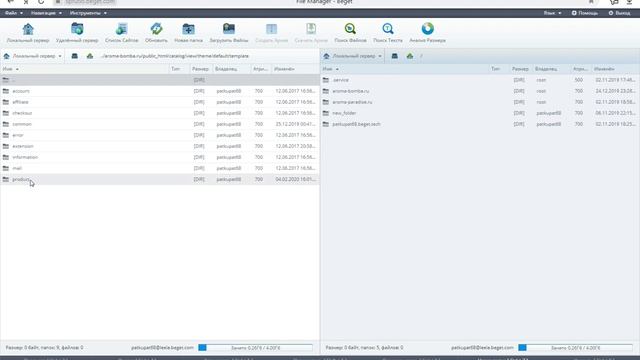
Task: Click the Создать Архив toolbar icon
Action: (271, 33)
